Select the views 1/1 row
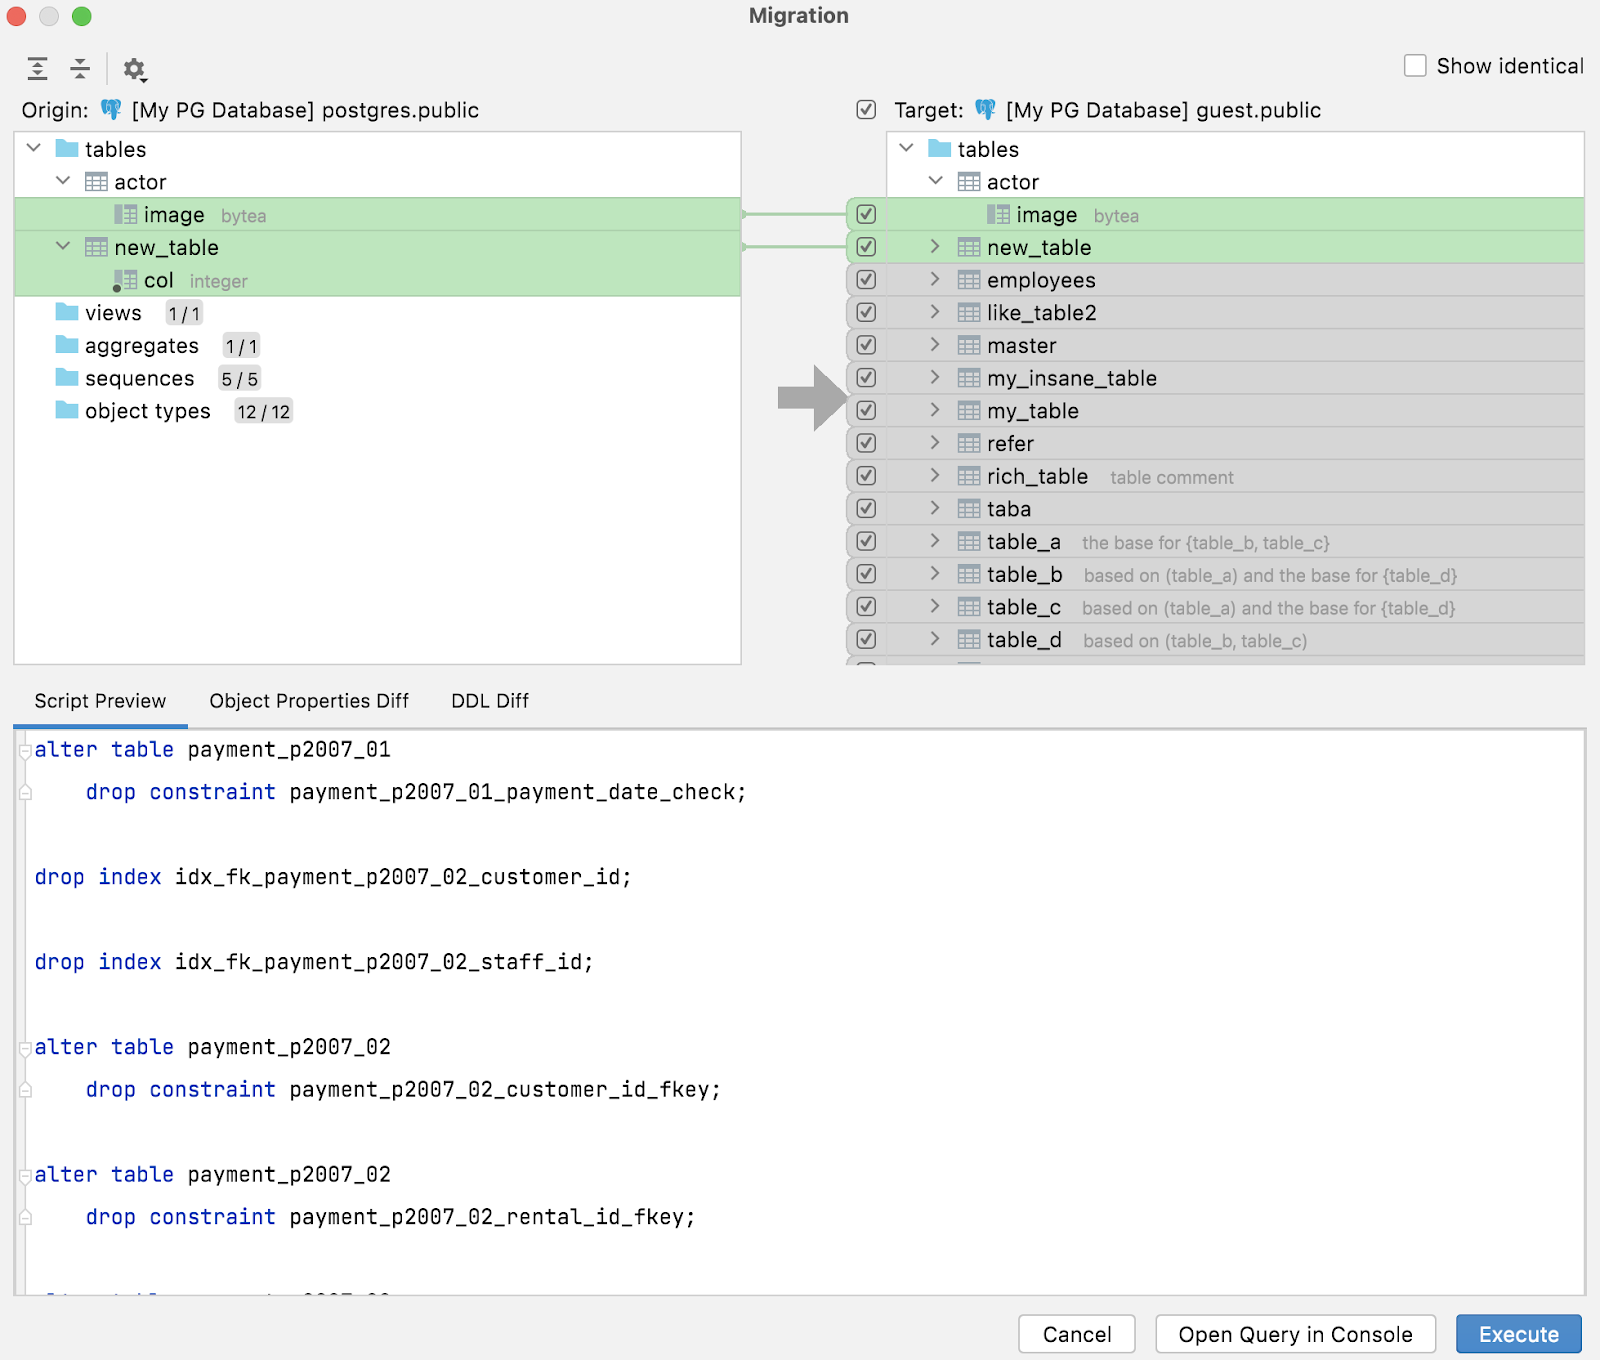1600x1360 pixels. click(x=378, y=313)
